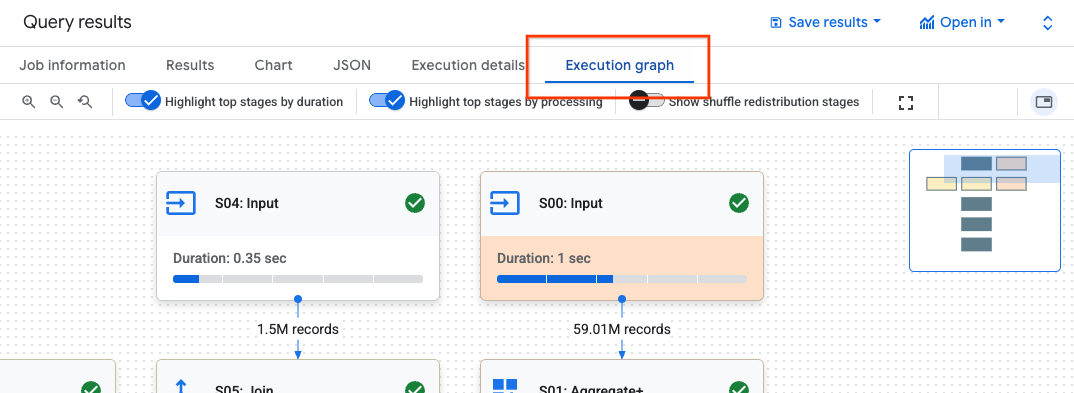
Task: Click the S00 Input stage icon
Action: point(505,203)
